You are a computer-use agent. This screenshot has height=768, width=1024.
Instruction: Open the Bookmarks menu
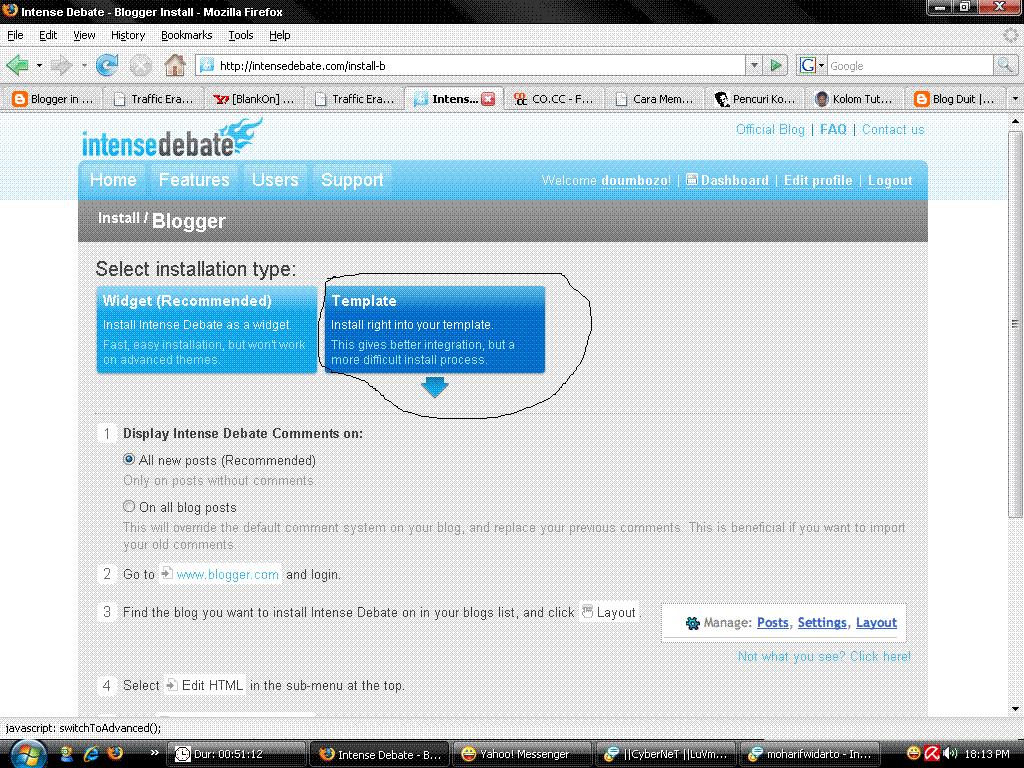[x=186, y=34]
